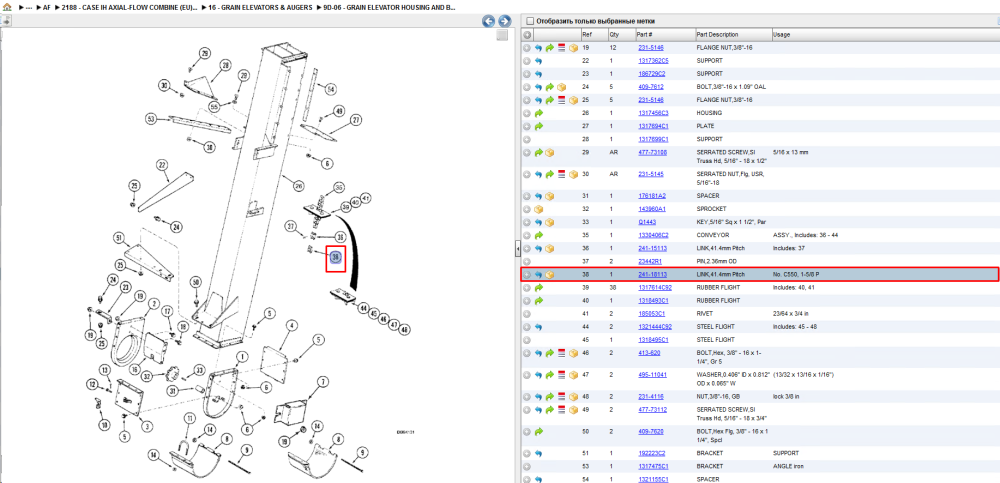Expand the '...' breadcrumb level

(29, 8)
